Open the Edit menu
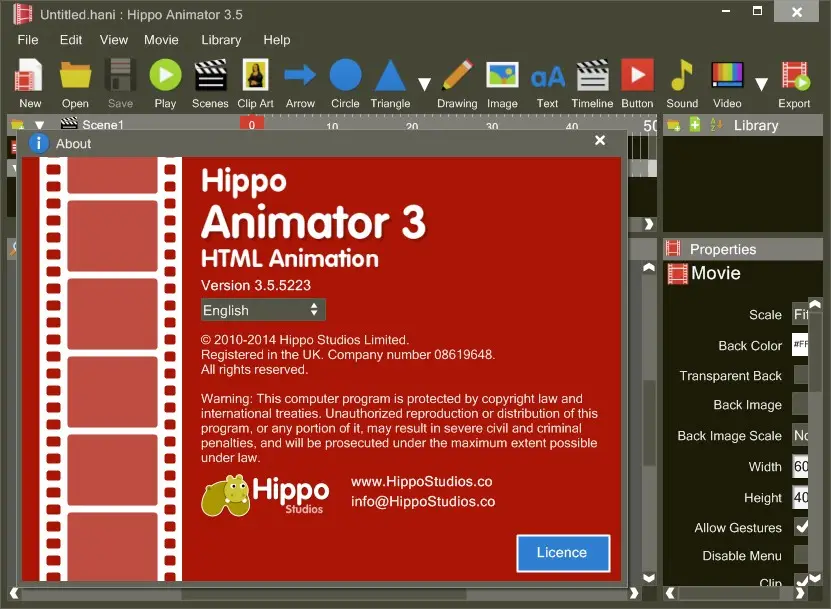Viewport: 831px width, 609px height. coord(70,40)
